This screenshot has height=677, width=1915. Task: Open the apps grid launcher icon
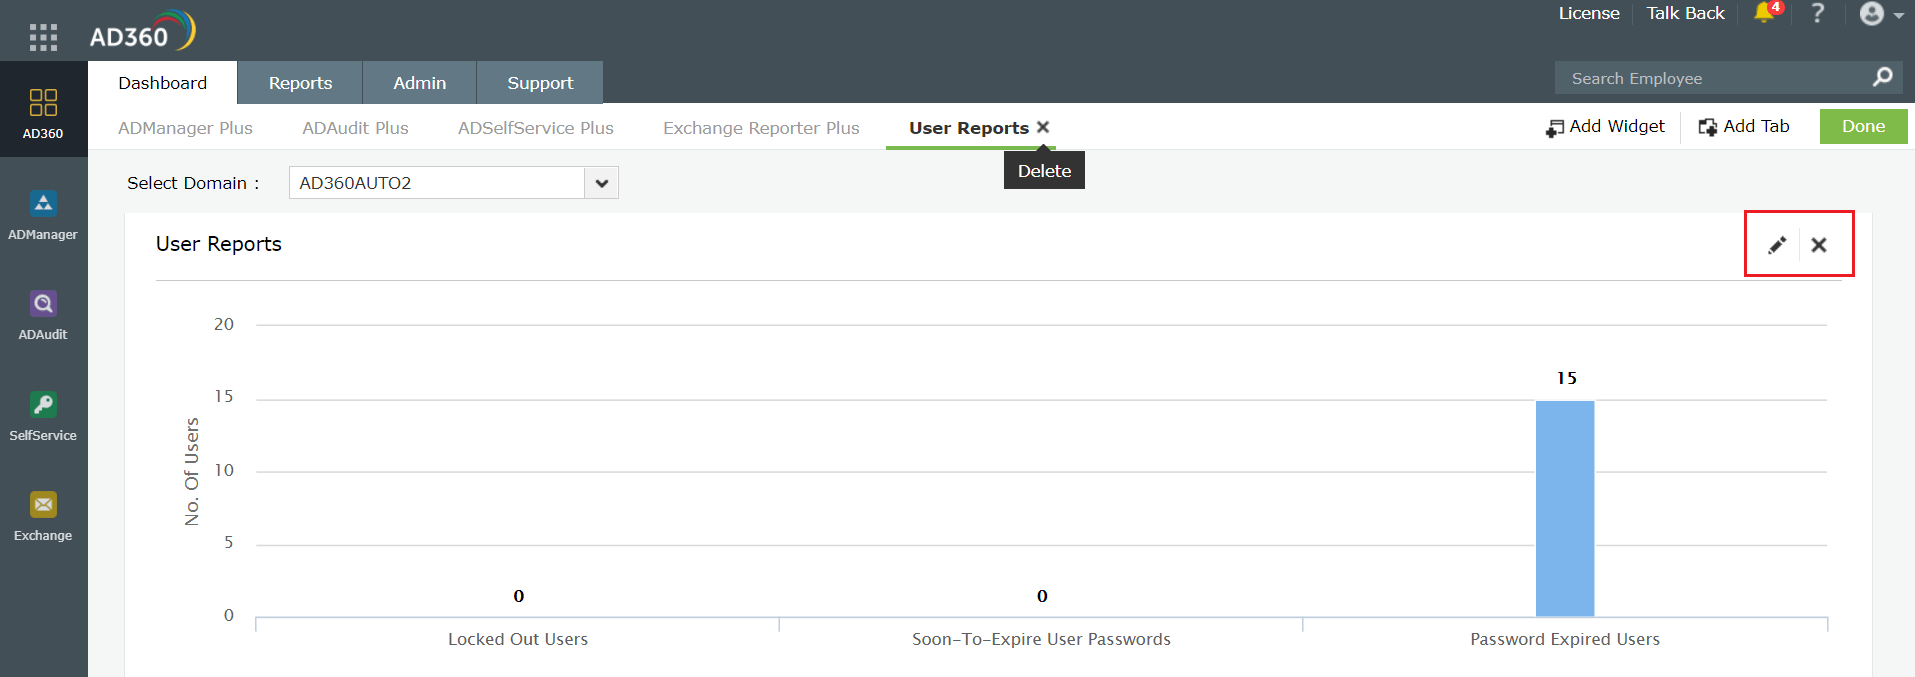coord(43,37)
